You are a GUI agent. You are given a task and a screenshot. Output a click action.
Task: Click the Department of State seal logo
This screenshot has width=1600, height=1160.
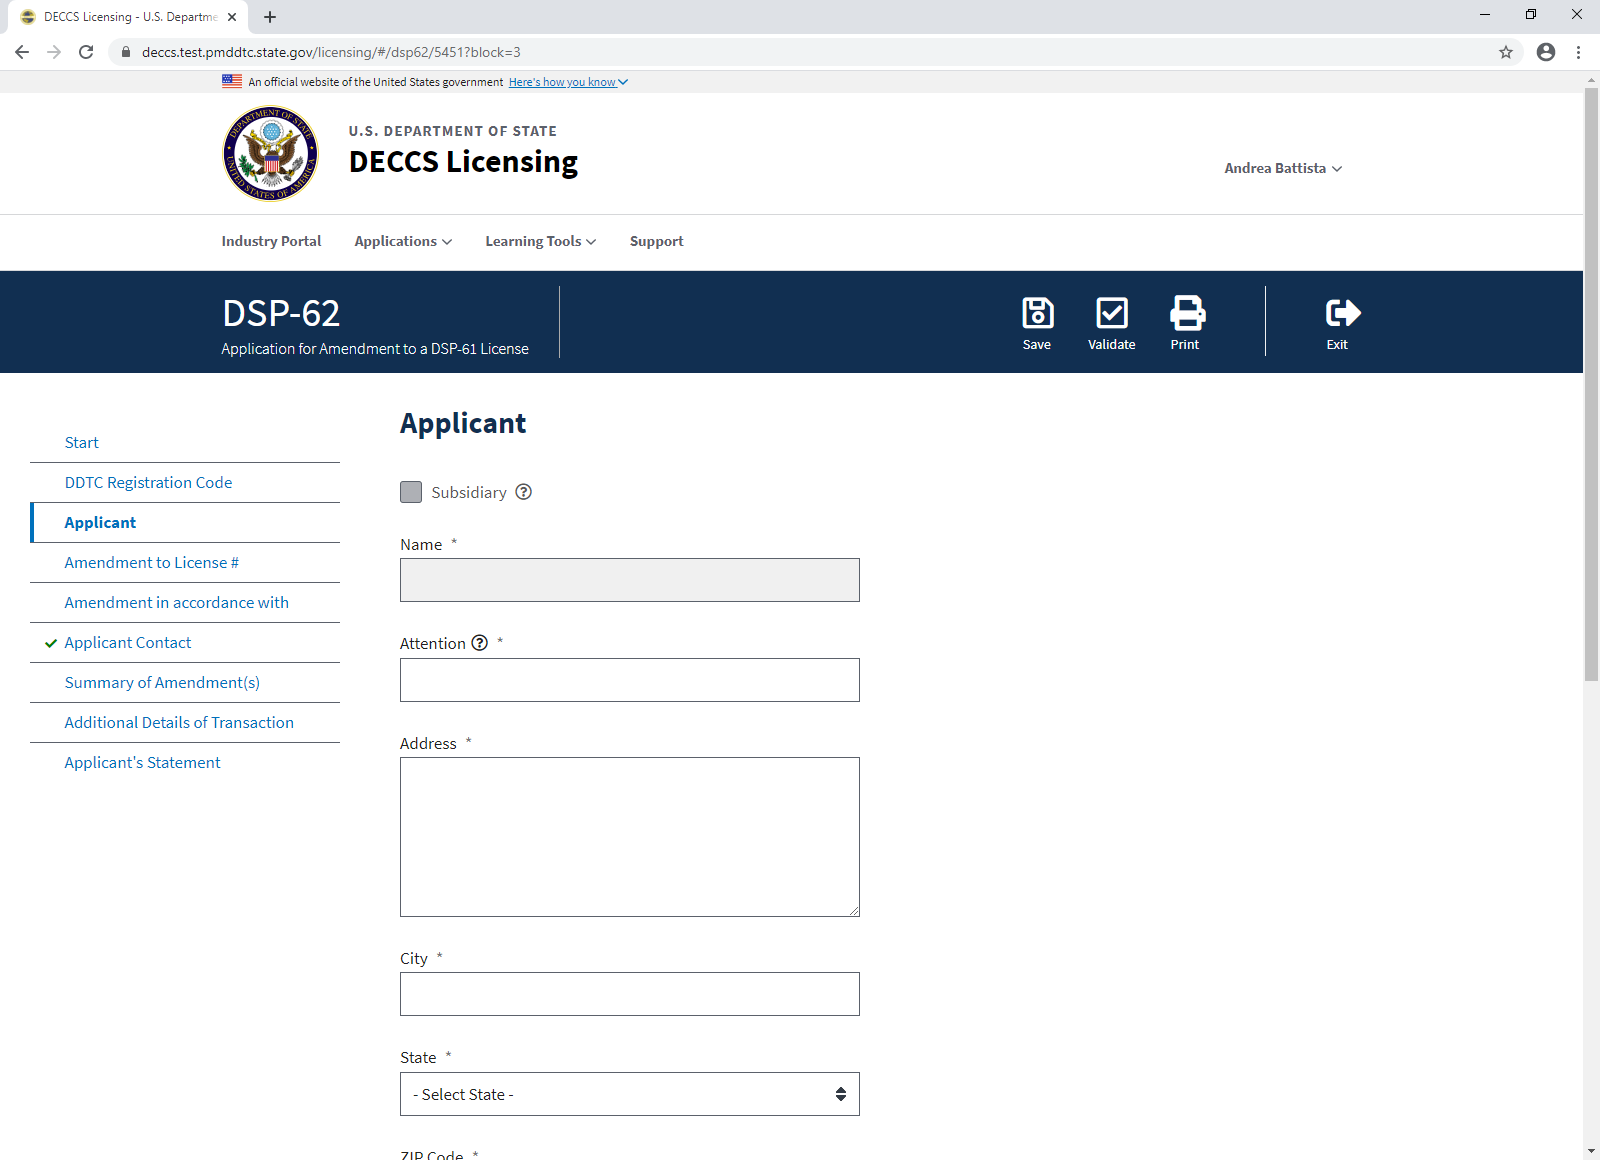point(270,154)
